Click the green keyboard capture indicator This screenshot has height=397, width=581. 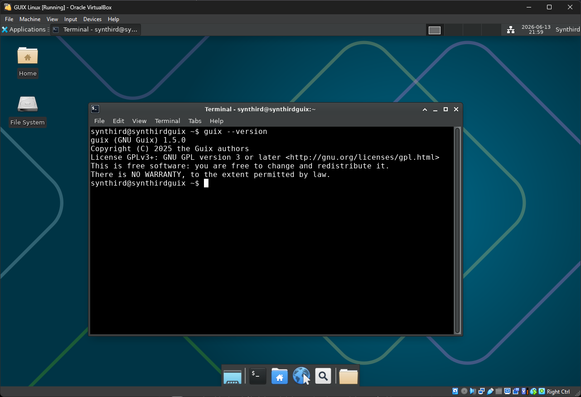[542, 391]
